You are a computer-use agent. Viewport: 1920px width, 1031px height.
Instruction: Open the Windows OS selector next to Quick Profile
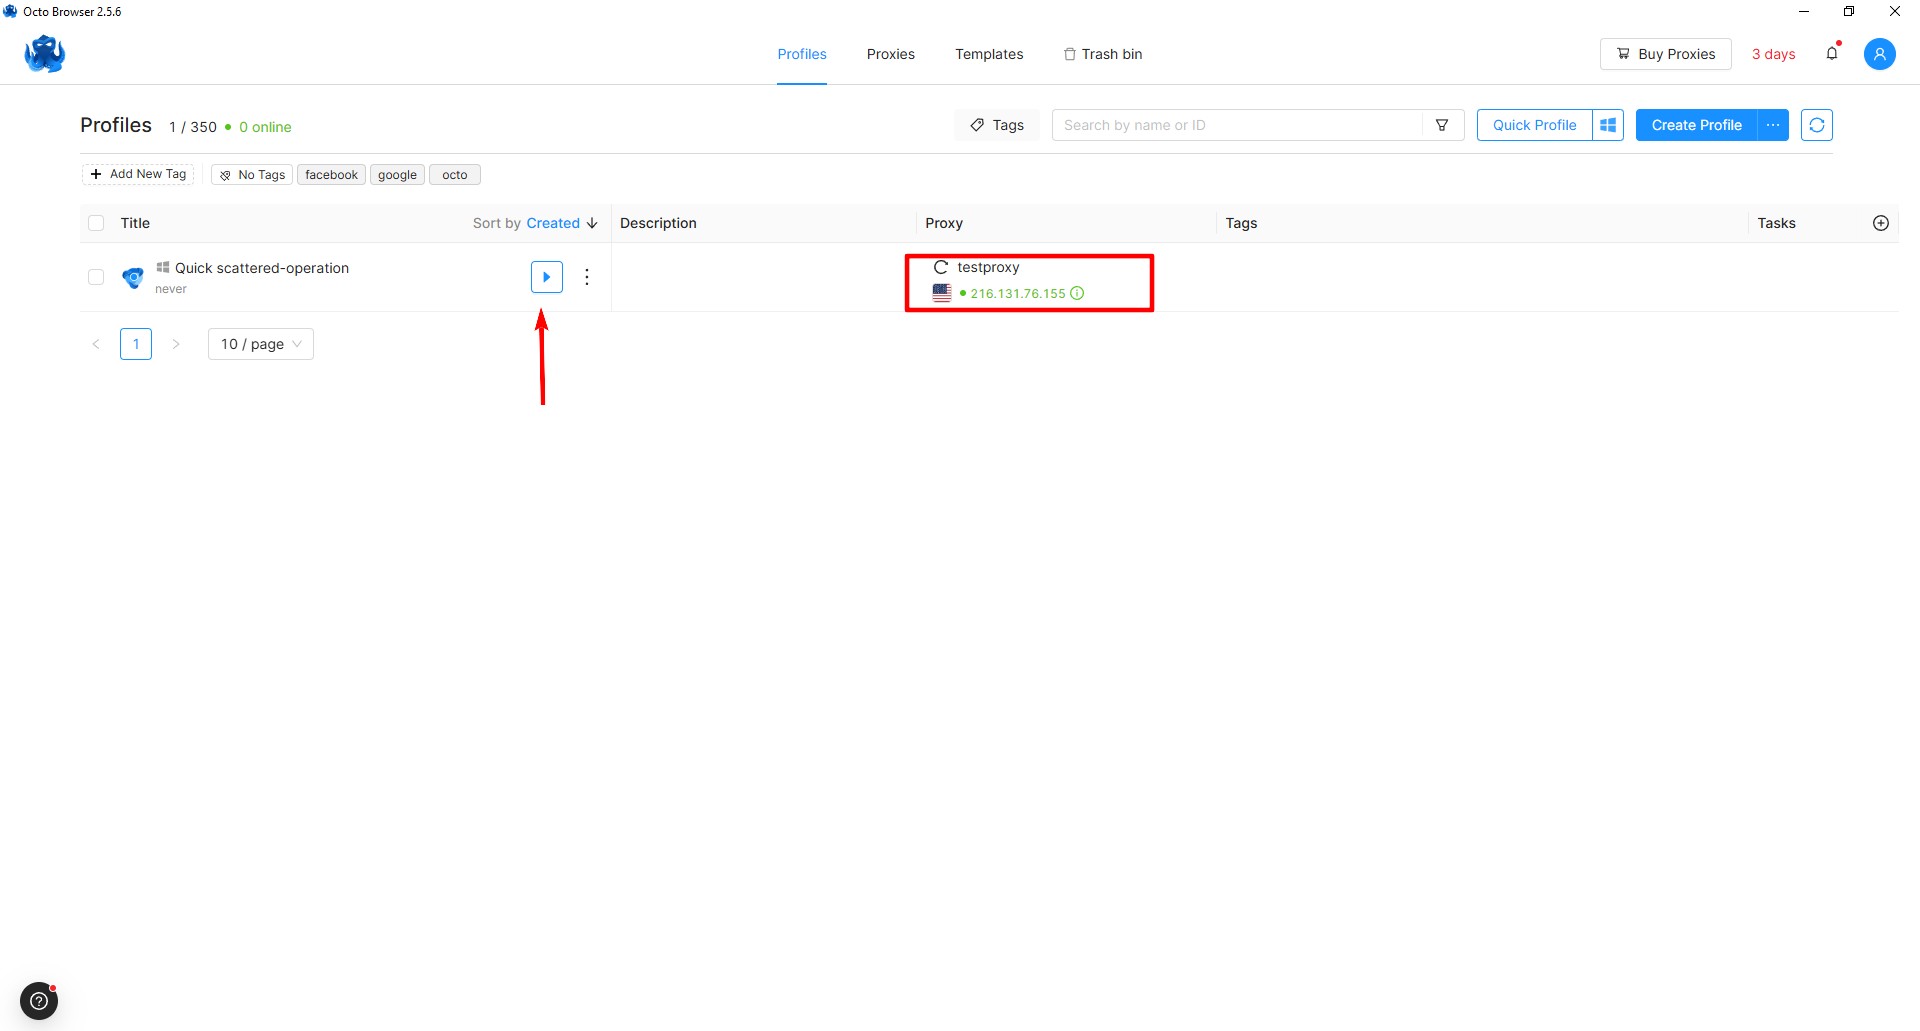point(1608,125)
